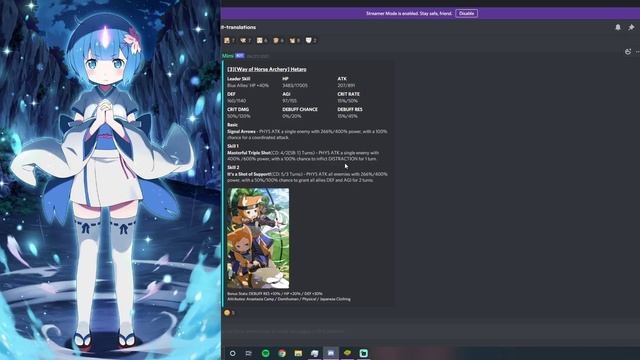This screenshot has width=640, height=360.
Task: Open Task View on the taskbar
Action: click(249, 353)
